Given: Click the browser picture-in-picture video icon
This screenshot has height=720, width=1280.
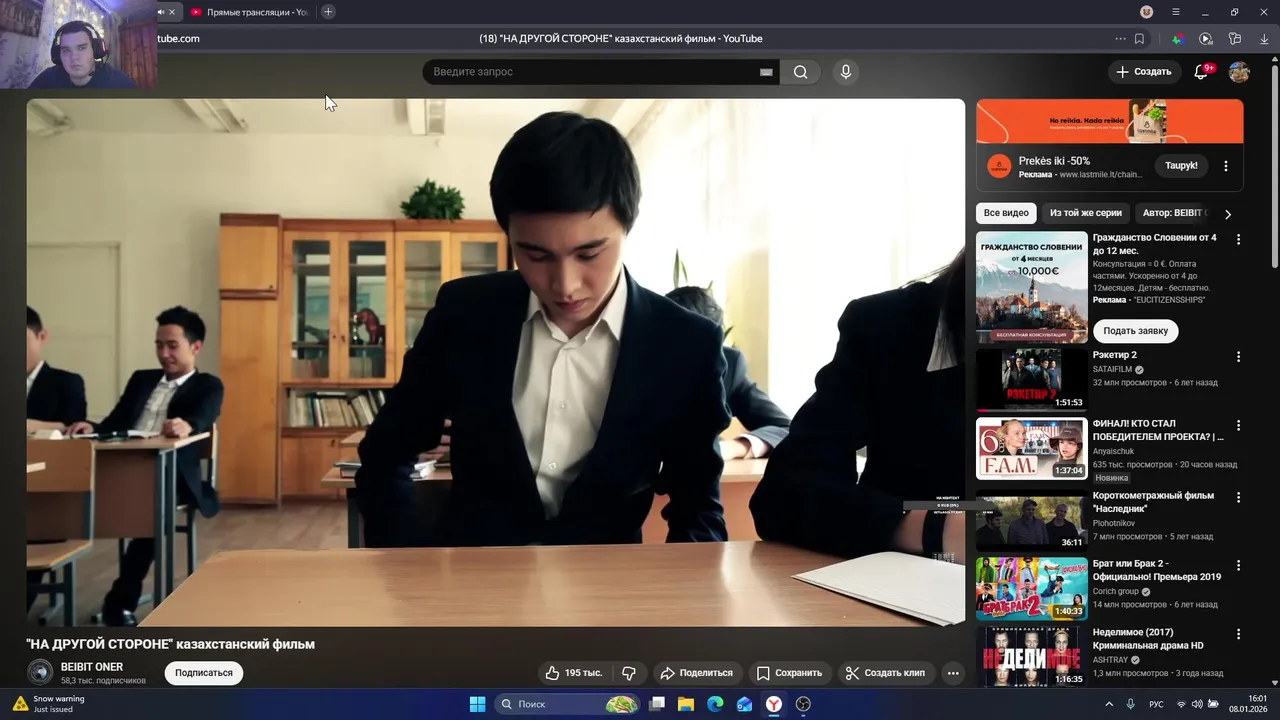Looking at the screenshot, I should click(1205, 39).
